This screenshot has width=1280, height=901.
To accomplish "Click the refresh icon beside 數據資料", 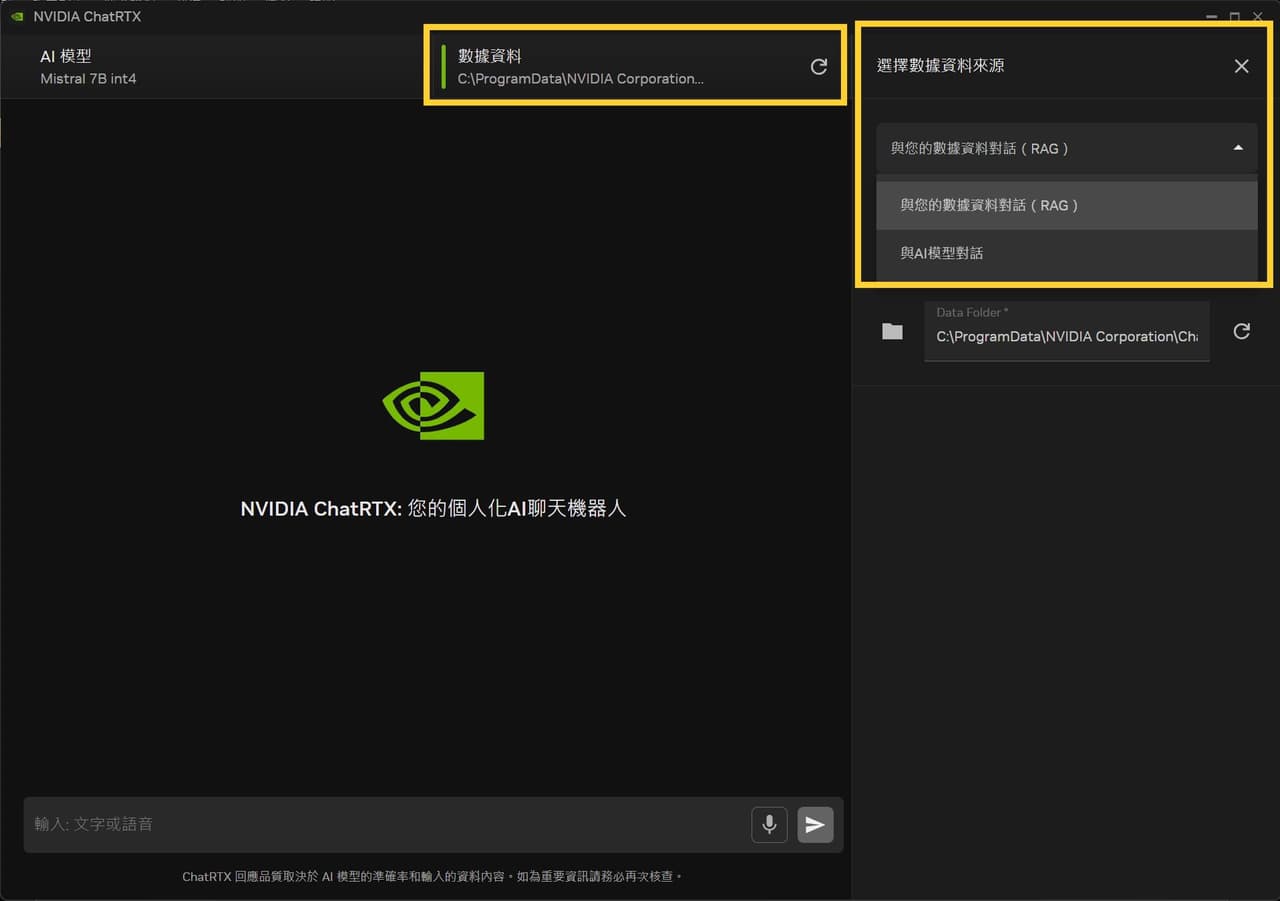I will (x=819, y=66).
